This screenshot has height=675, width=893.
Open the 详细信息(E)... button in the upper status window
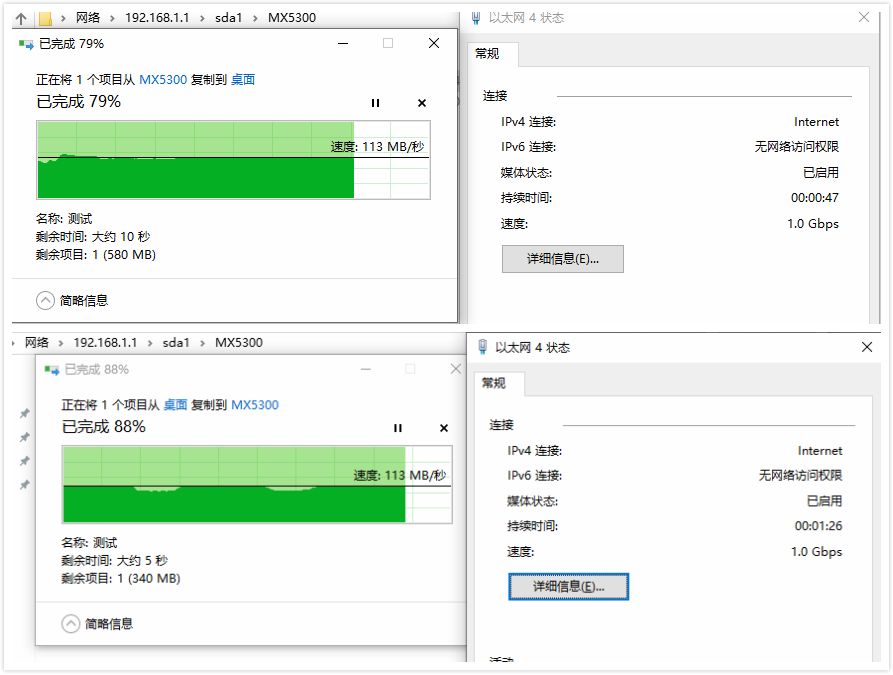563,259
